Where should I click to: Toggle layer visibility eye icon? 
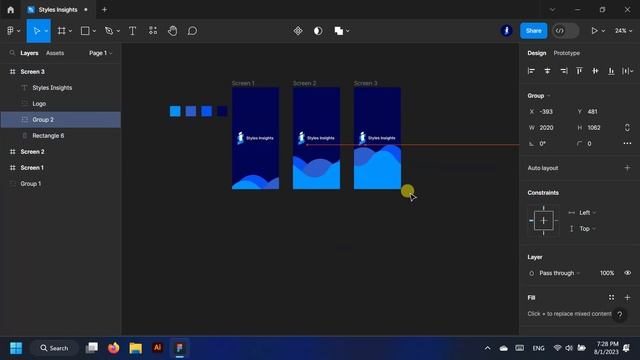coord(627,273)
